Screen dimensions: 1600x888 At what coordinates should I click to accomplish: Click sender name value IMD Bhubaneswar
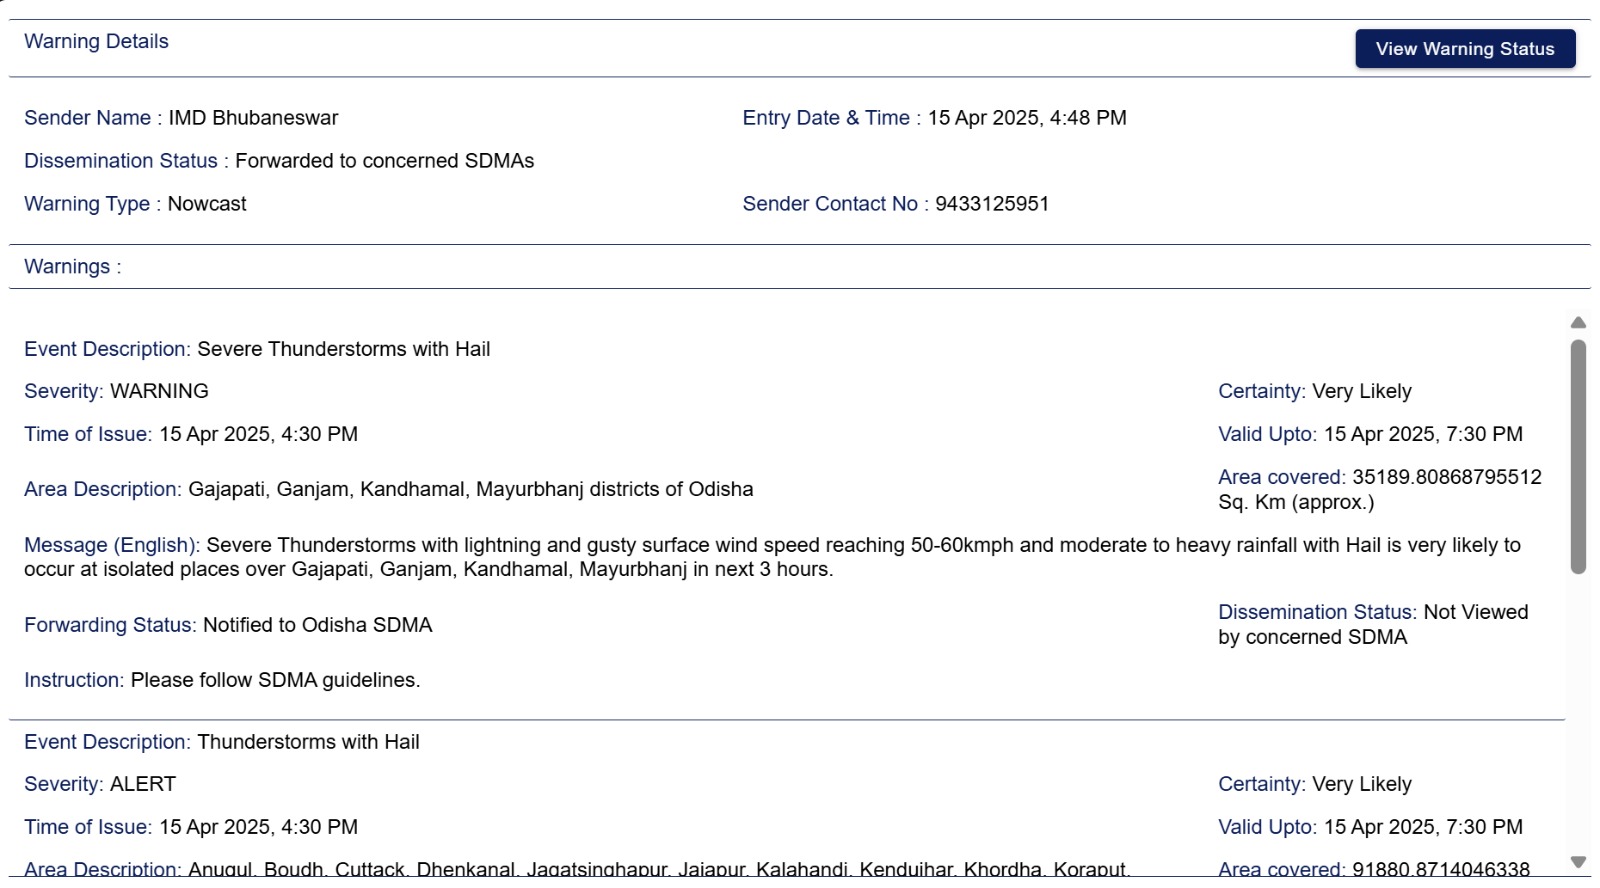253,118
